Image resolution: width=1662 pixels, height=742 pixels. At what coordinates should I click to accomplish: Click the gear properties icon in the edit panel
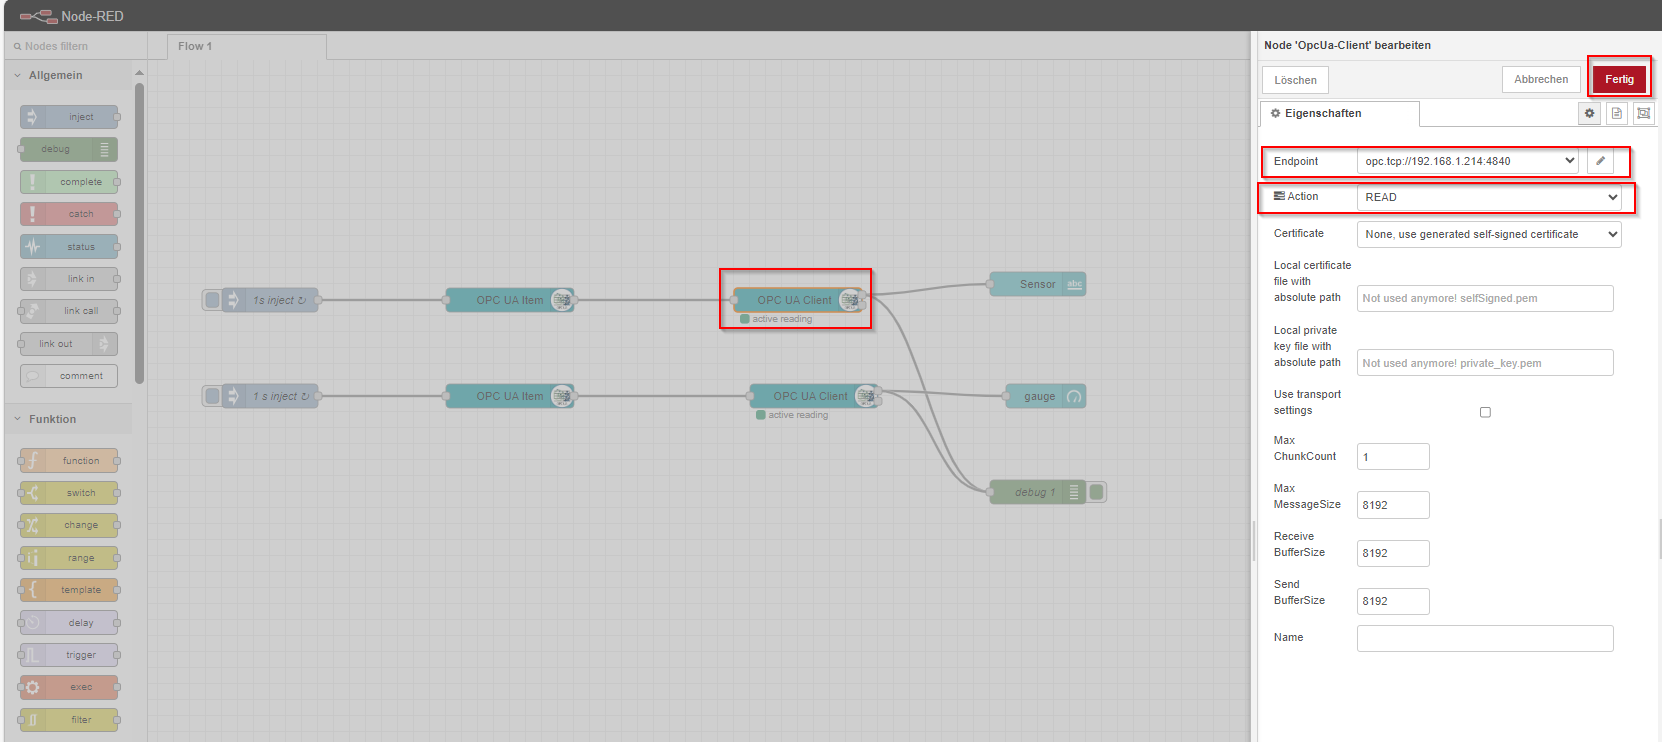click(1589, 114)
